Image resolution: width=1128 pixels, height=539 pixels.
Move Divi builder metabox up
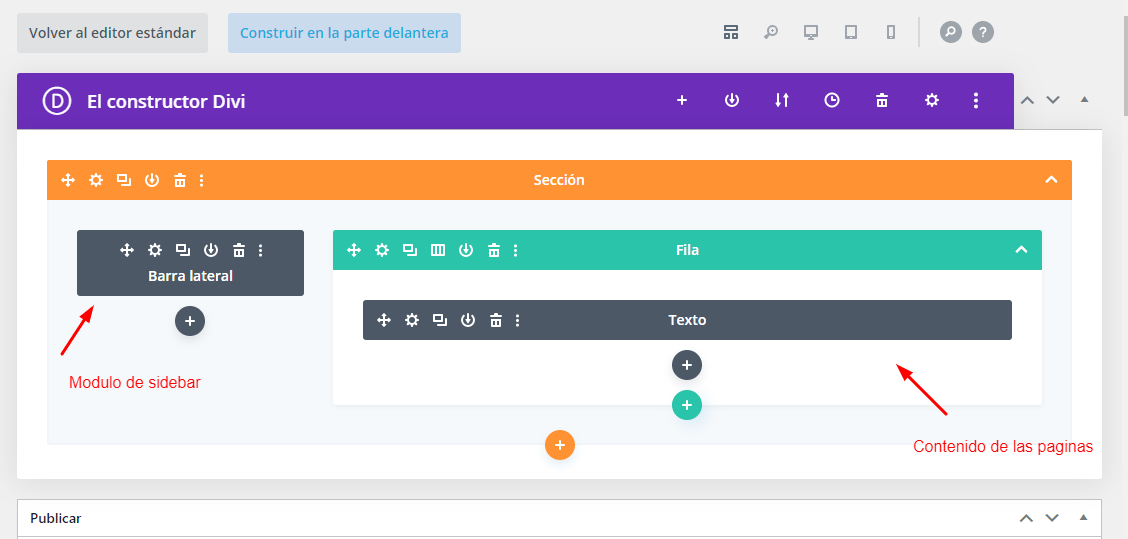(x=1027, y=100)
